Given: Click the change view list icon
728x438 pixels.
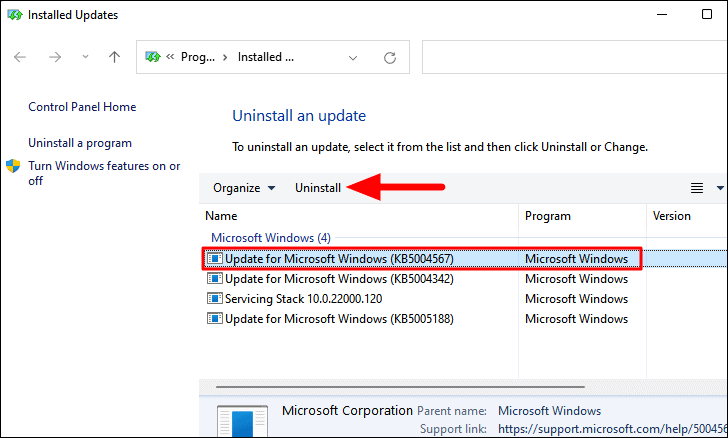Looking at the screenshot, I should [x=696, y=188].
